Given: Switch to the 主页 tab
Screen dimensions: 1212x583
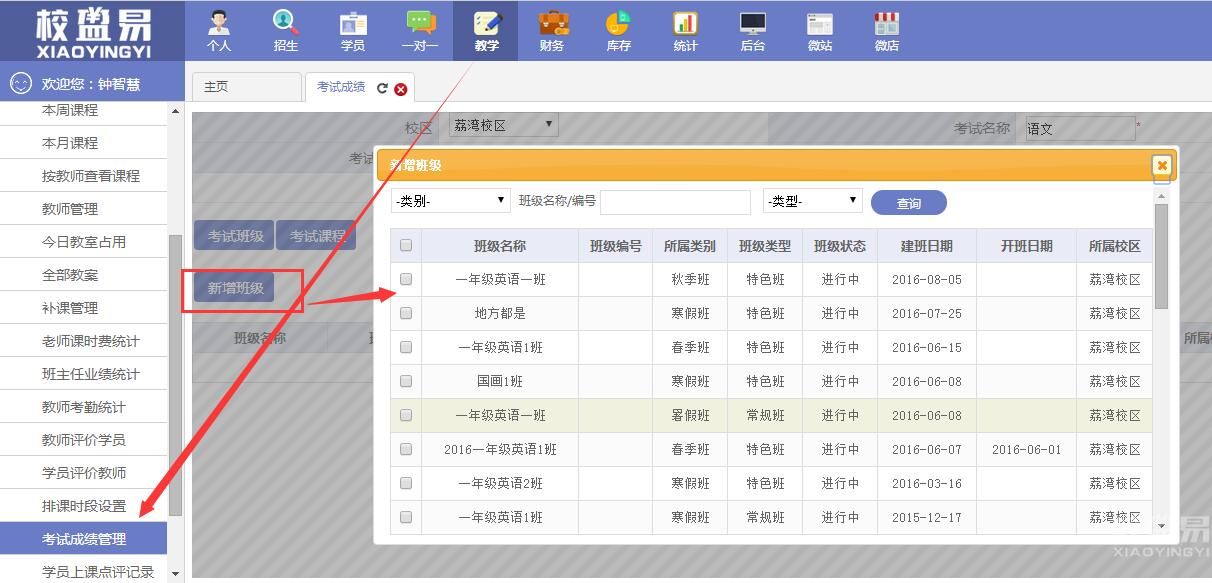Looking at the screenshot, I should pyautogui.click(x=246, y=87).
